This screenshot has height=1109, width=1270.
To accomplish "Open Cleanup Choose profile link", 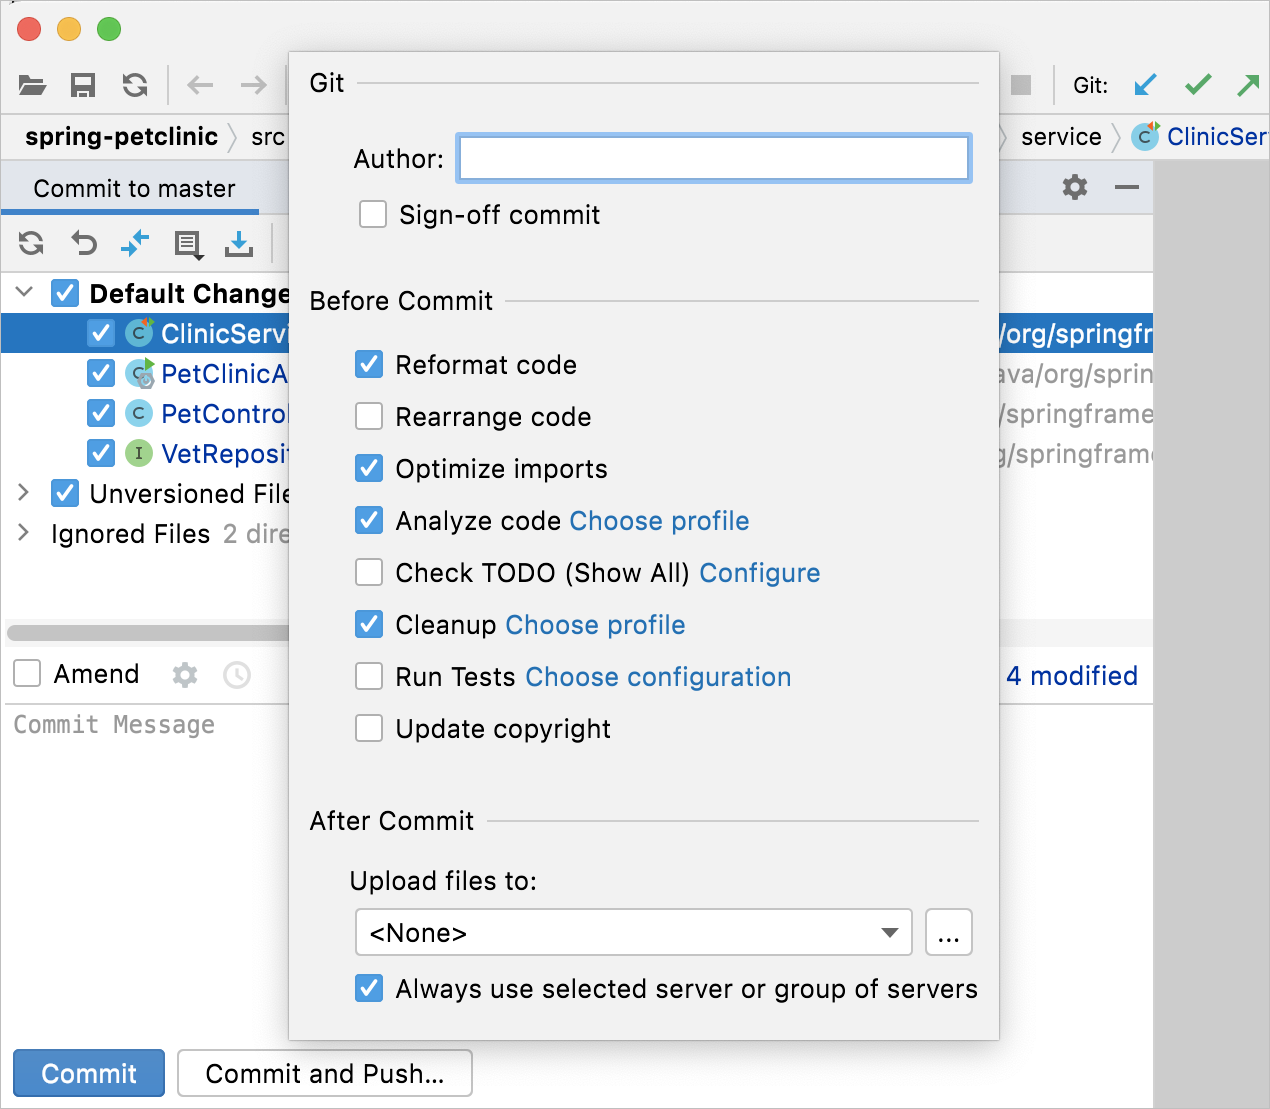I will (595, 625).
